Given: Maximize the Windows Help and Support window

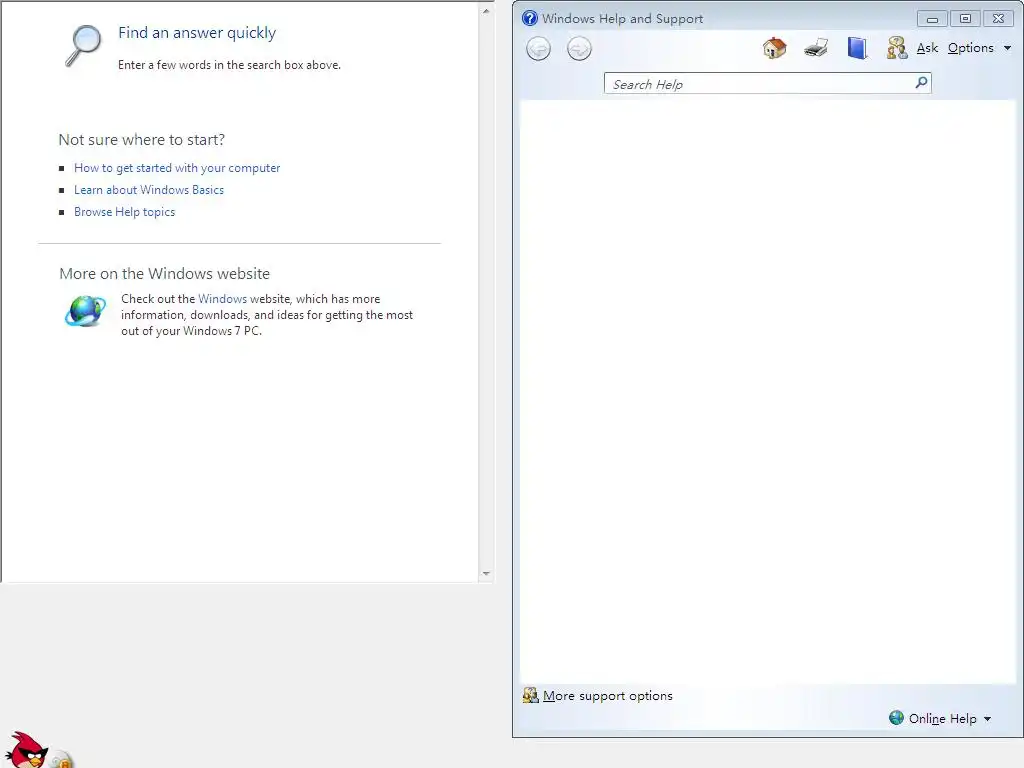Looking at the screenshot, I should 965,18.
